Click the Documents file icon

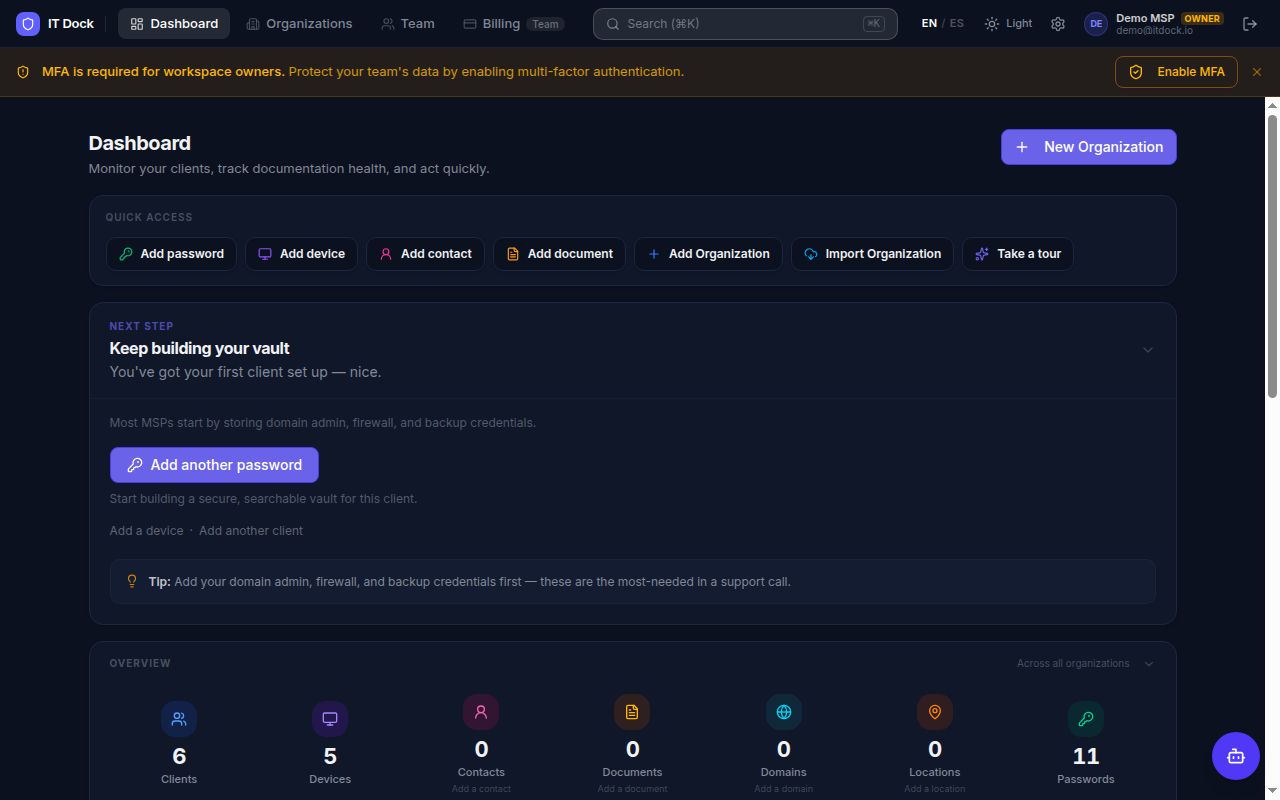coord(632,712)
